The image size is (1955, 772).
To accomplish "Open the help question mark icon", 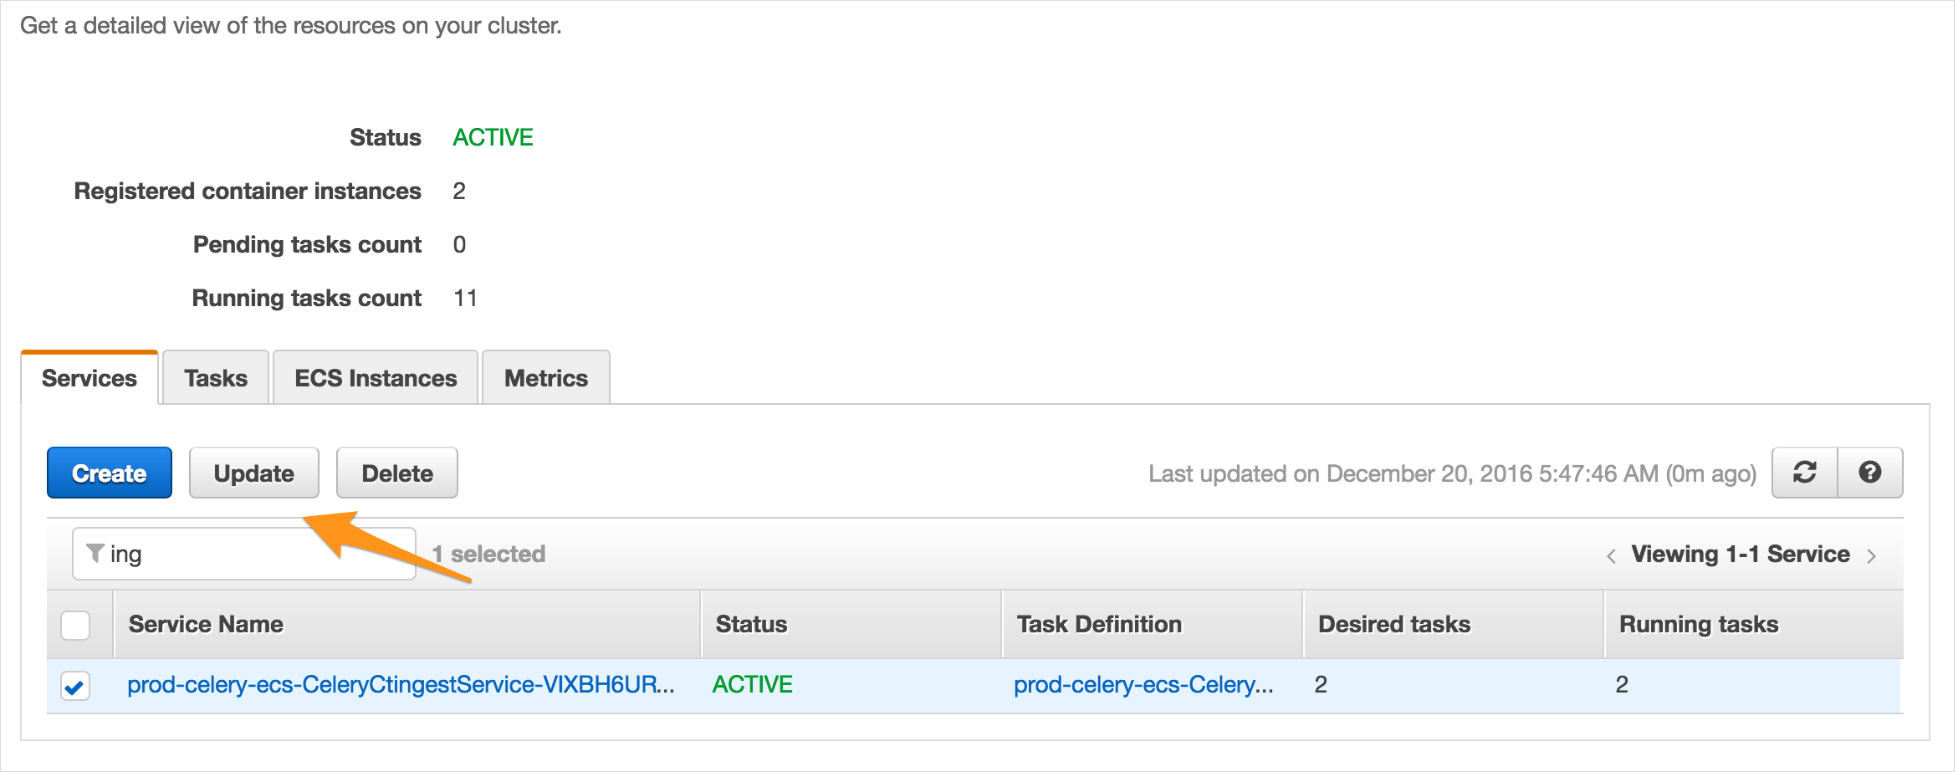I will [1870, 473].
